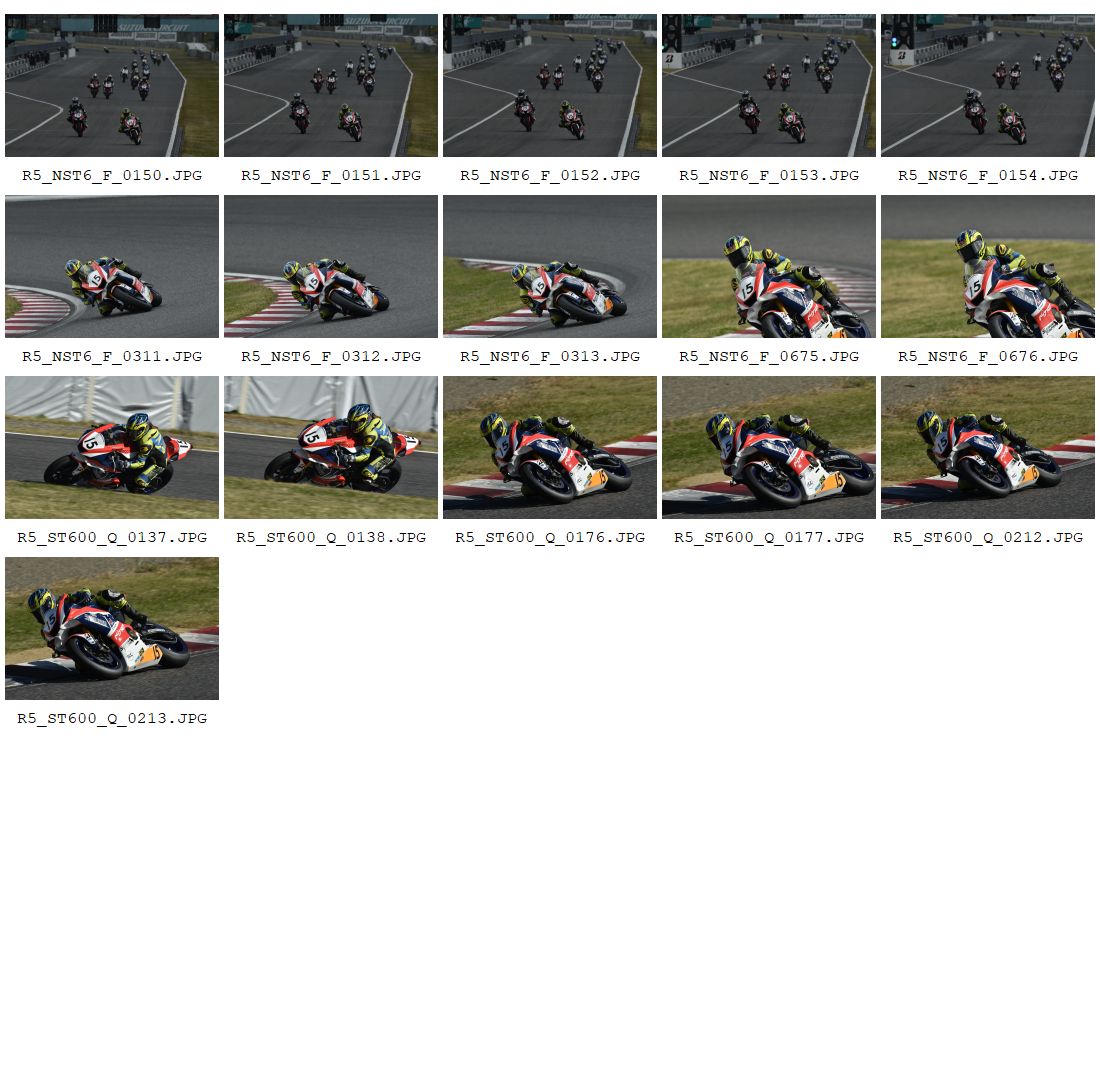Image resolution: width=1100 pixels, height=1080 pixels.
Task: Select the R5_ST600_Q_0137.JPG thumbnail
Action: [x=112, y=447]
